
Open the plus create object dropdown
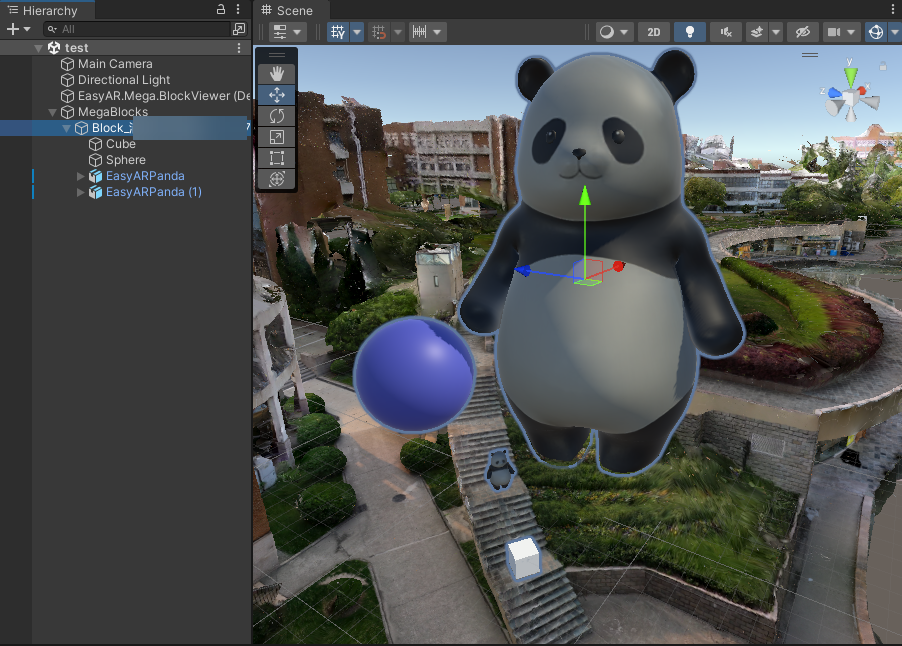tap(18, 30)
